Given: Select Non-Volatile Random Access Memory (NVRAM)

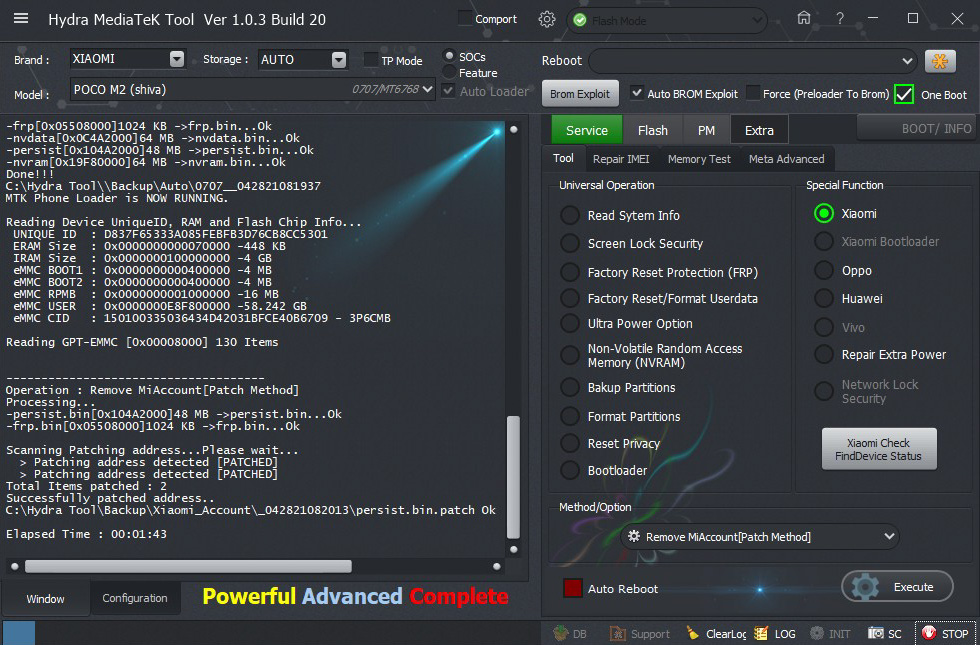Looking at the screenshot, I should [x=569, y=355].
